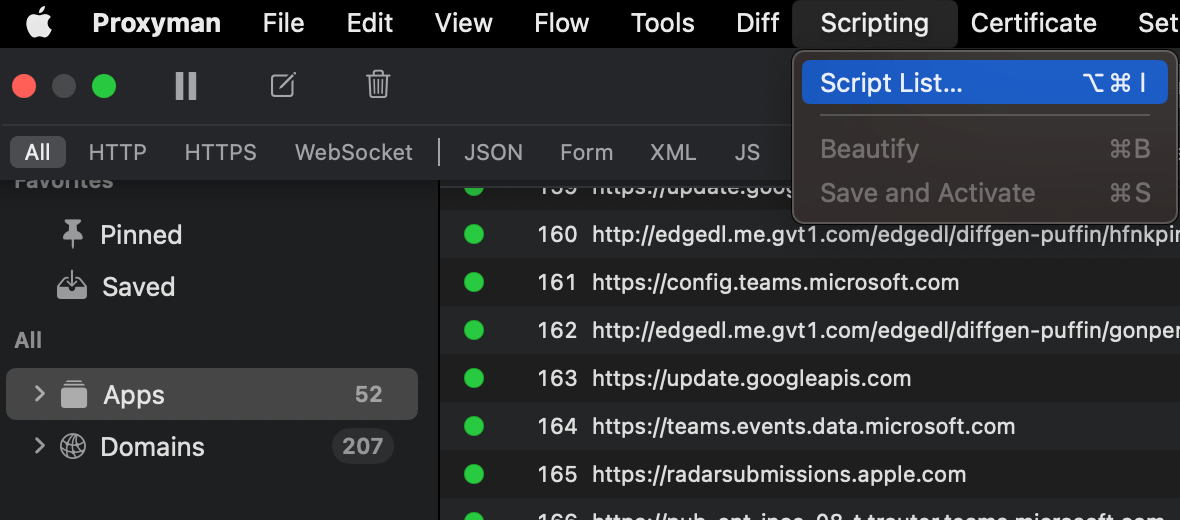
Task: Filter by JS content type
Action: pyautogui.click(x=747, y=152)
